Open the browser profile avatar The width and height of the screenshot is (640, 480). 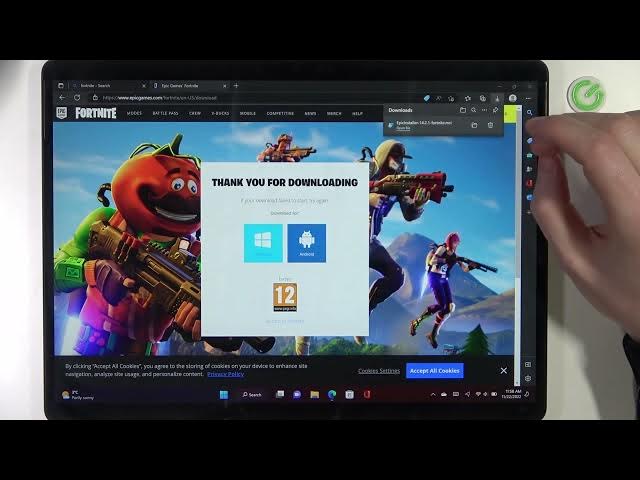pyautogui.click(x=513, y=98)
